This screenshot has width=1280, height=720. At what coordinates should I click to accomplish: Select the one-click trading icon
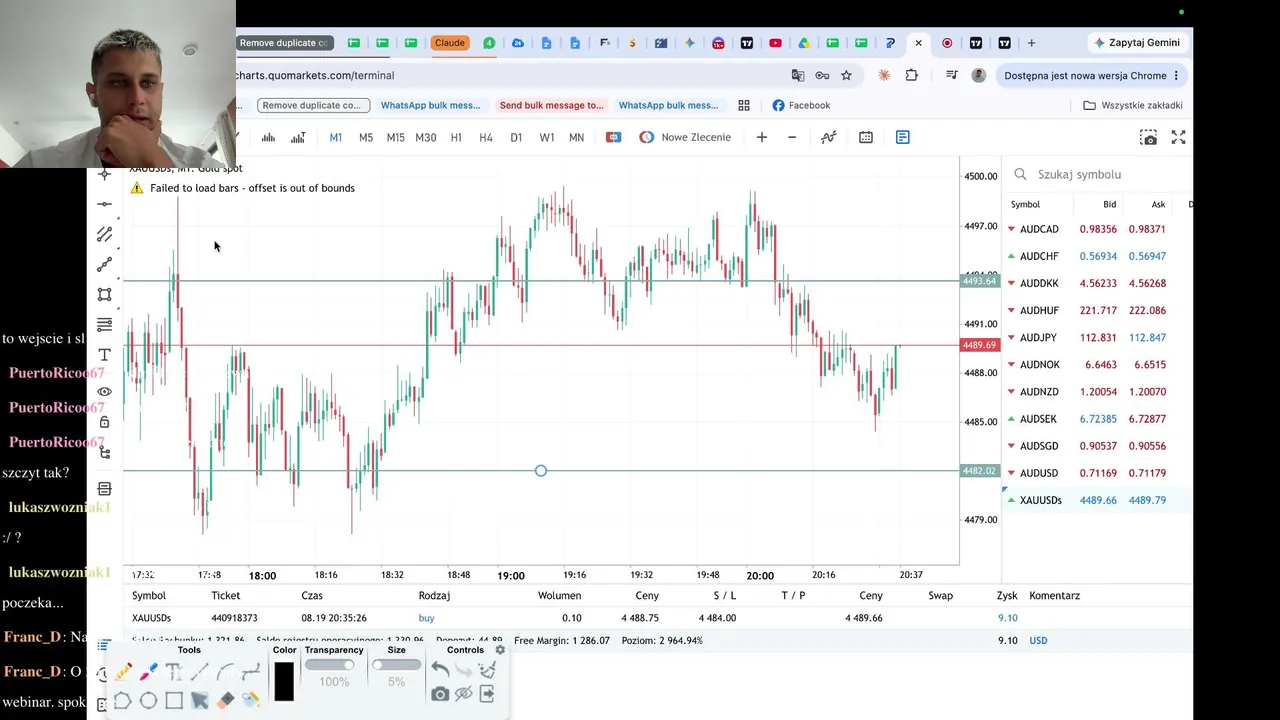[614, 137]
